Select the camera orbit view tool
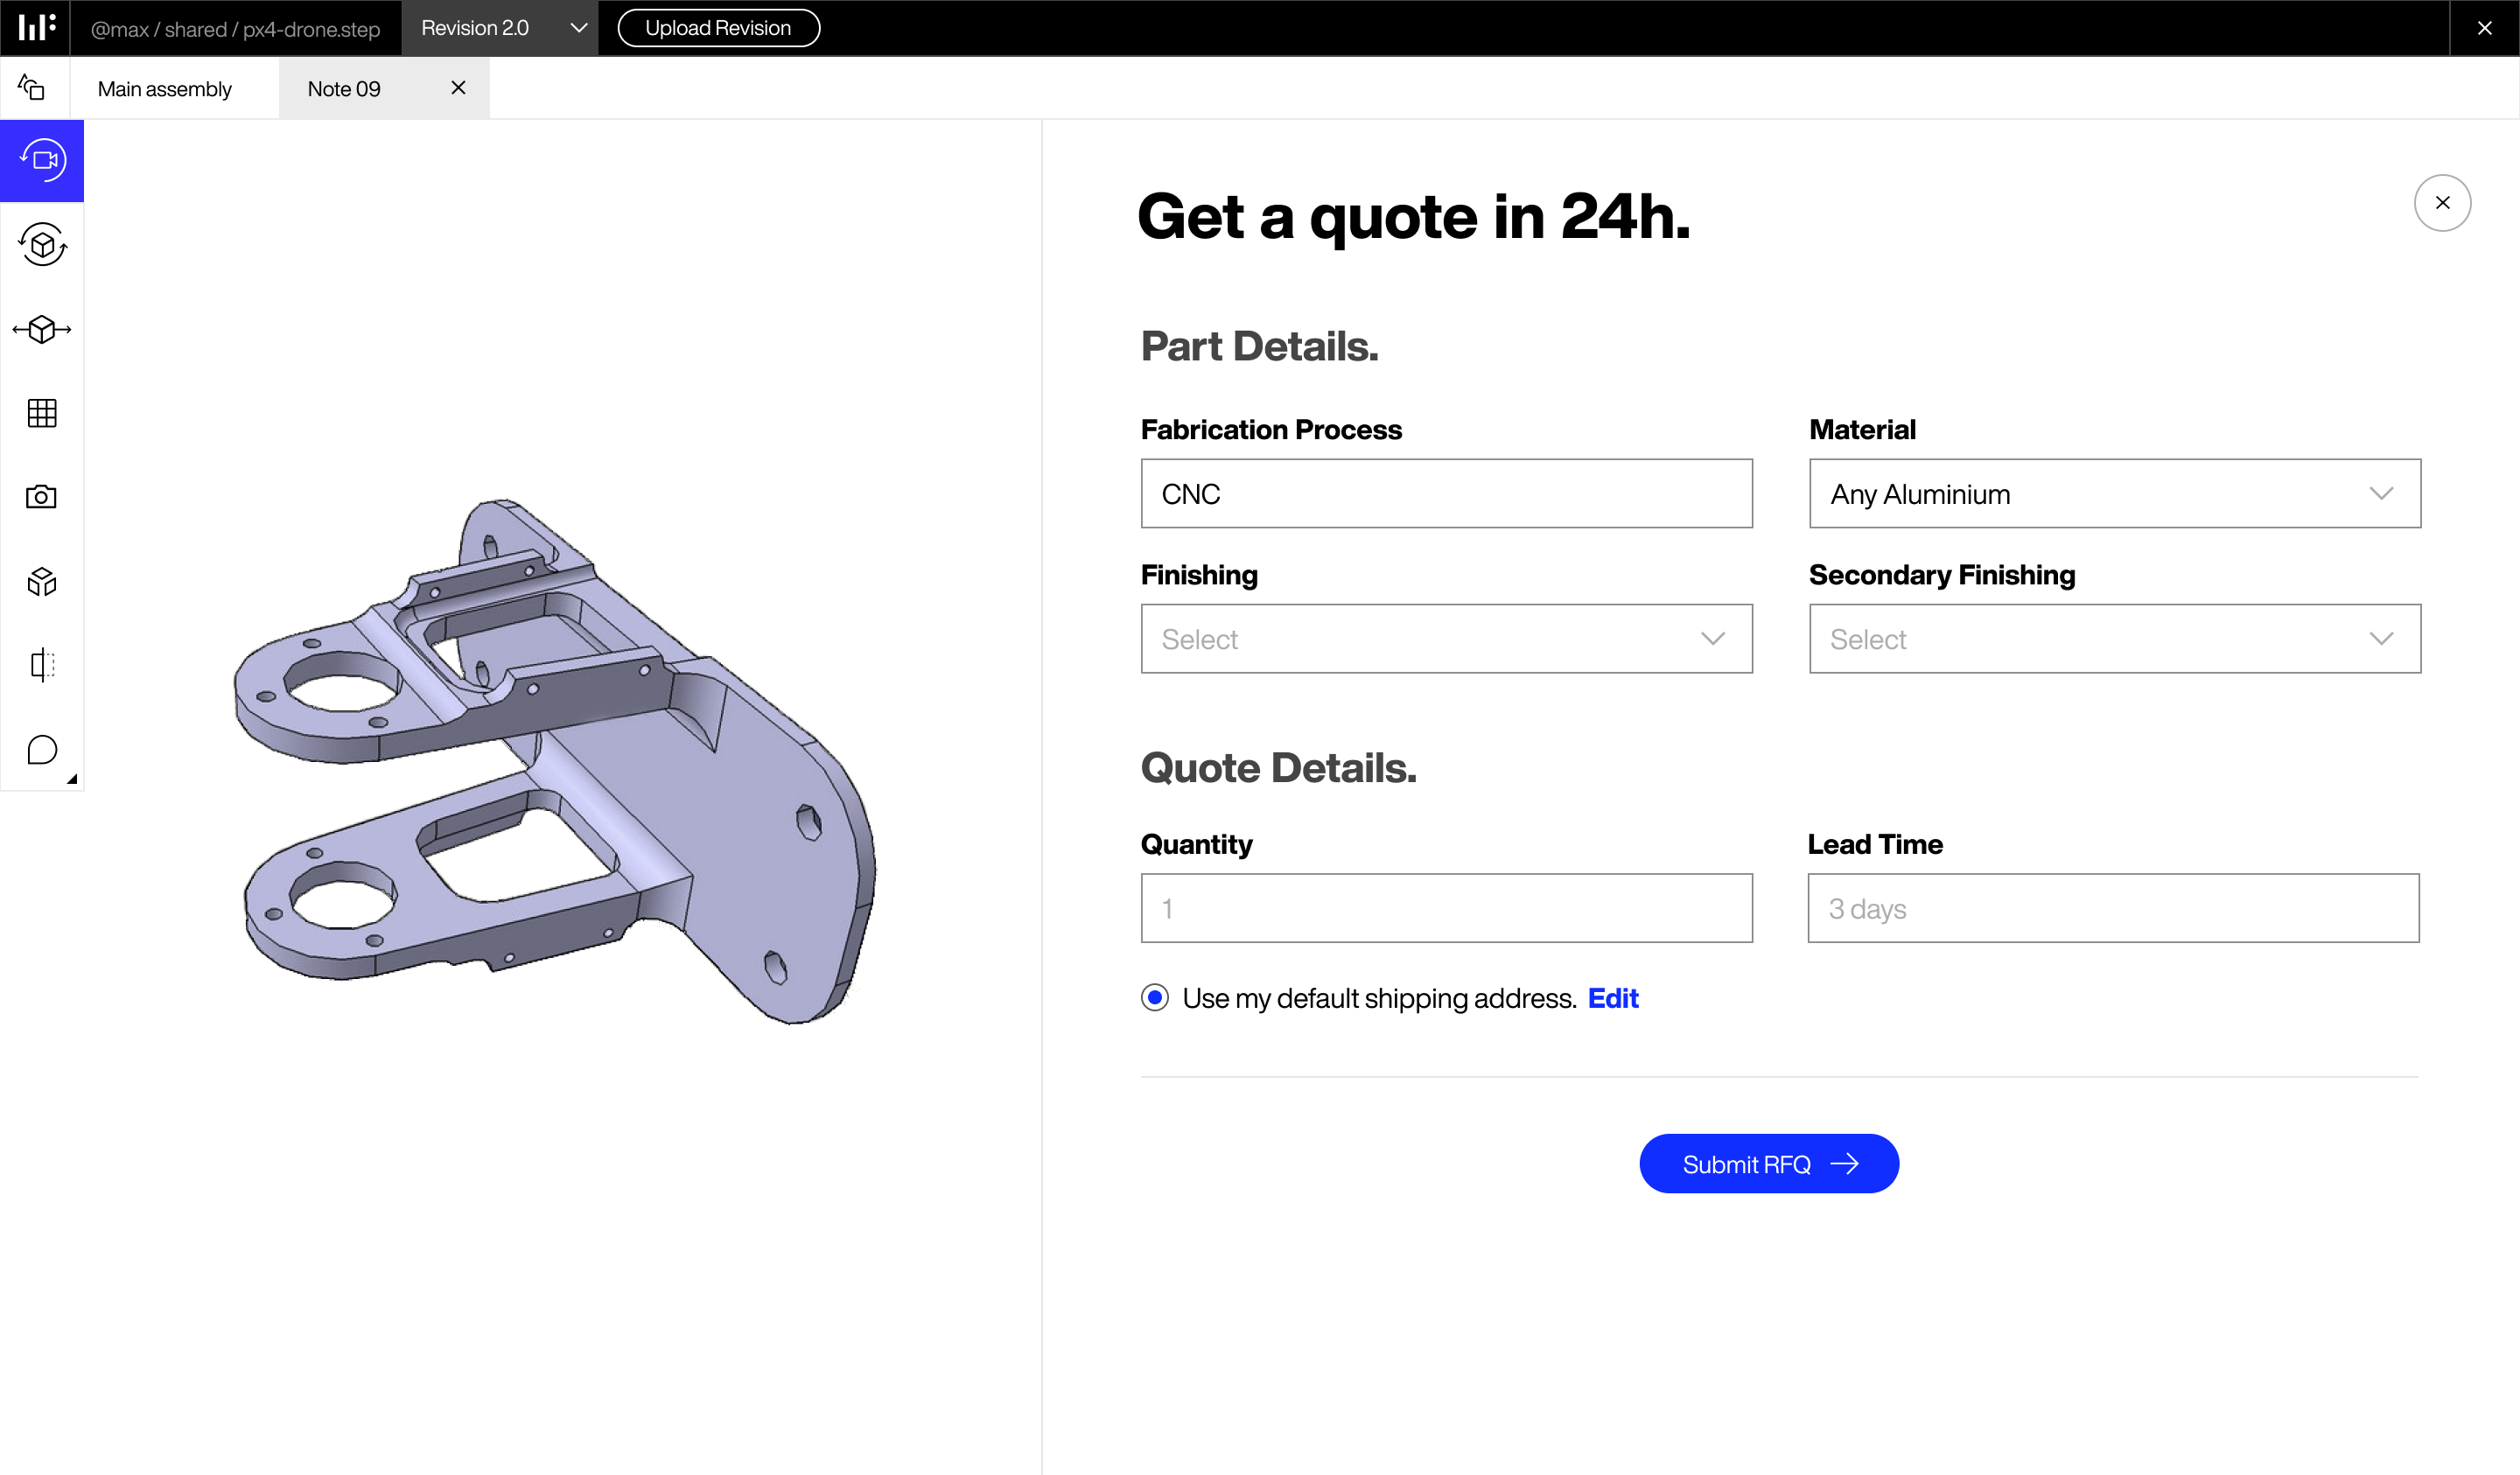 (x=42, y=160)
